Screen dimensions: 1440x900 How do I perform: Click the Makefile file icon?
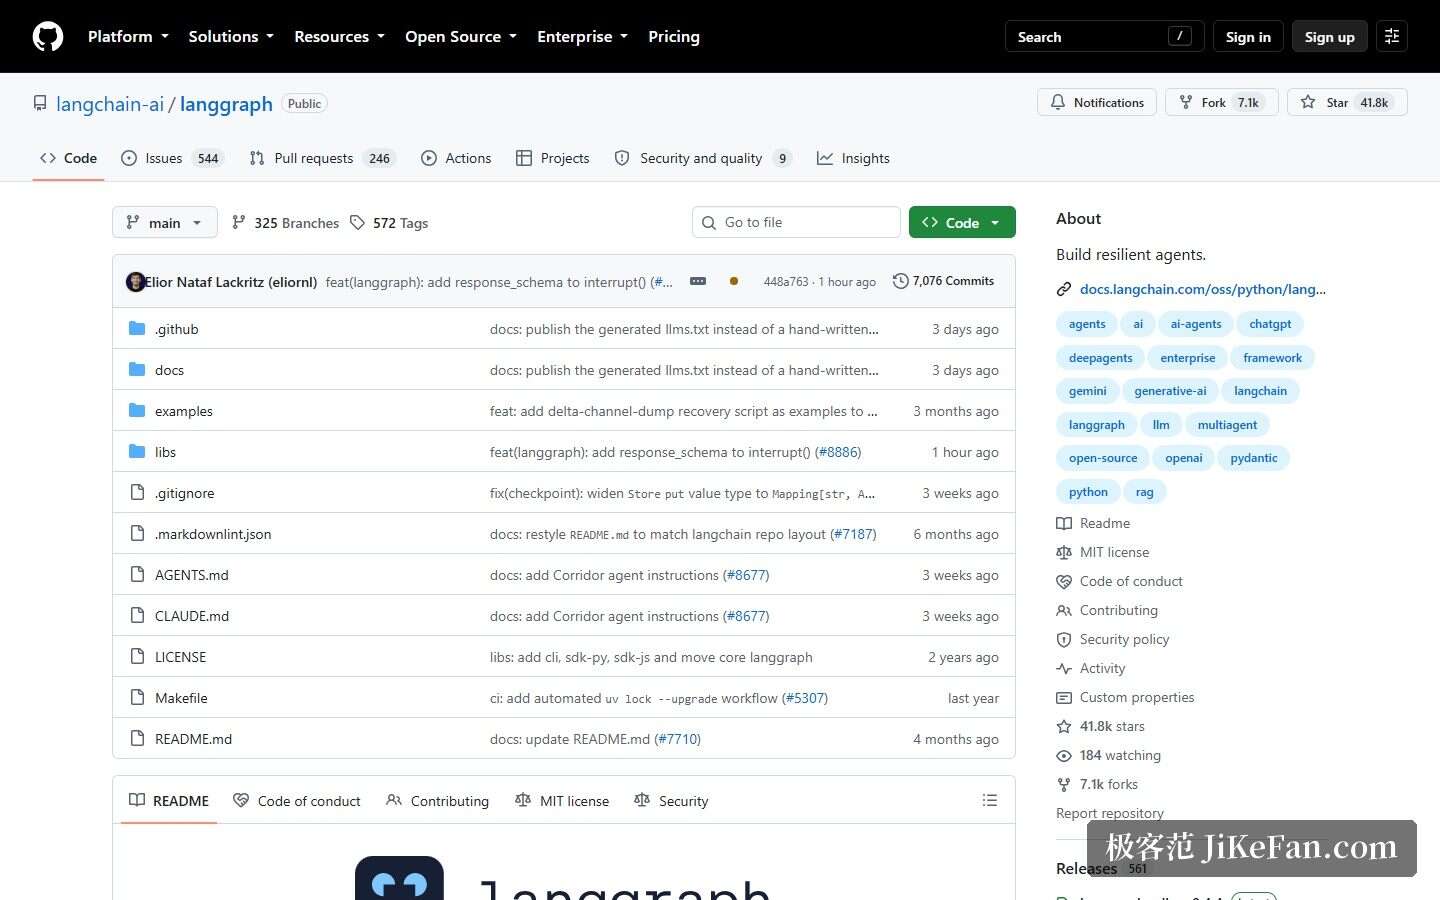tap(137, 698)
